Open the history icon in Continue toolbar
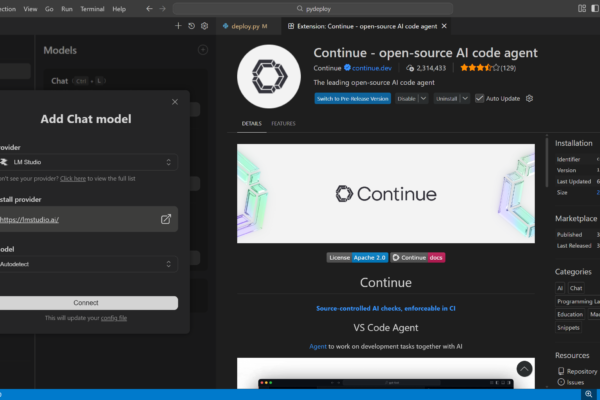 (x=191, y=26)
